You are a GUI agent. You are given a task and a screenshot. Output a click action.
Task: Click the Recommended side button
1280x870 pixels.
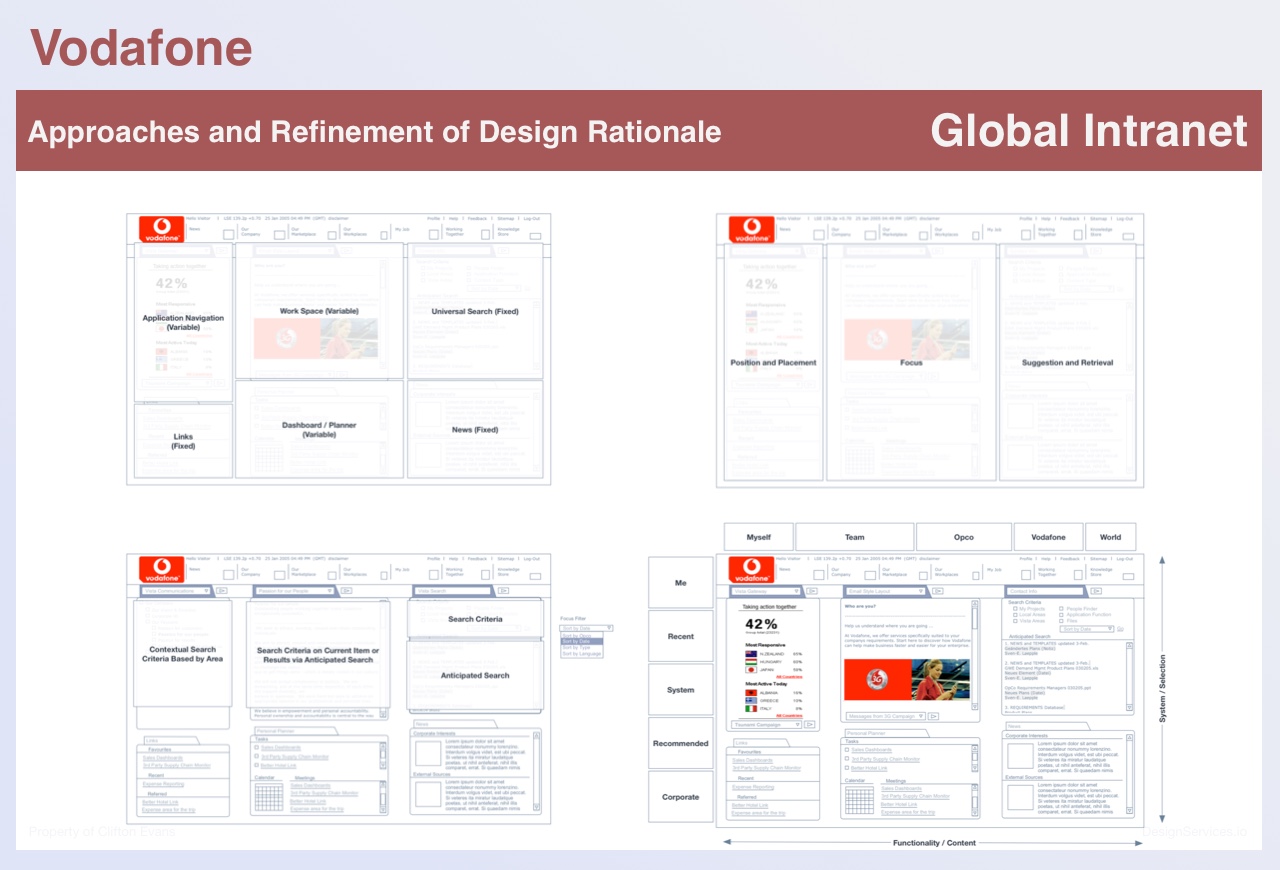click(680, 744)
